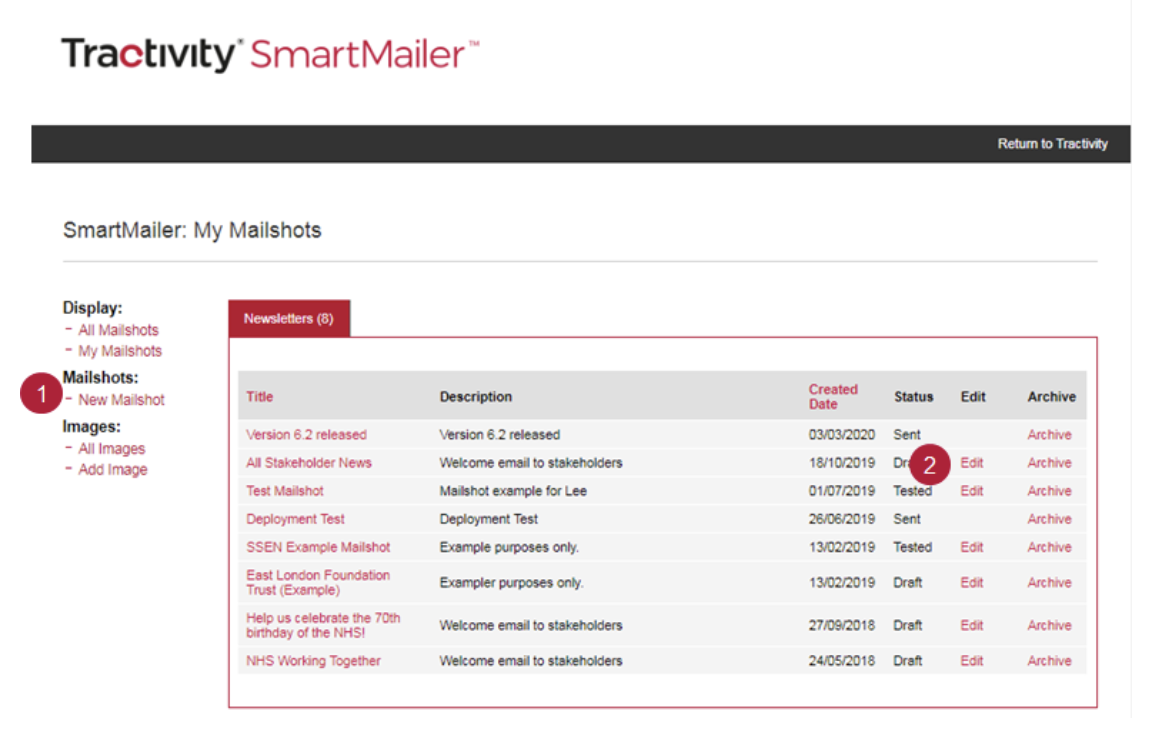The image size is (1150, 754).
Task: Open the All Images link
Action: tap(111, 449)
